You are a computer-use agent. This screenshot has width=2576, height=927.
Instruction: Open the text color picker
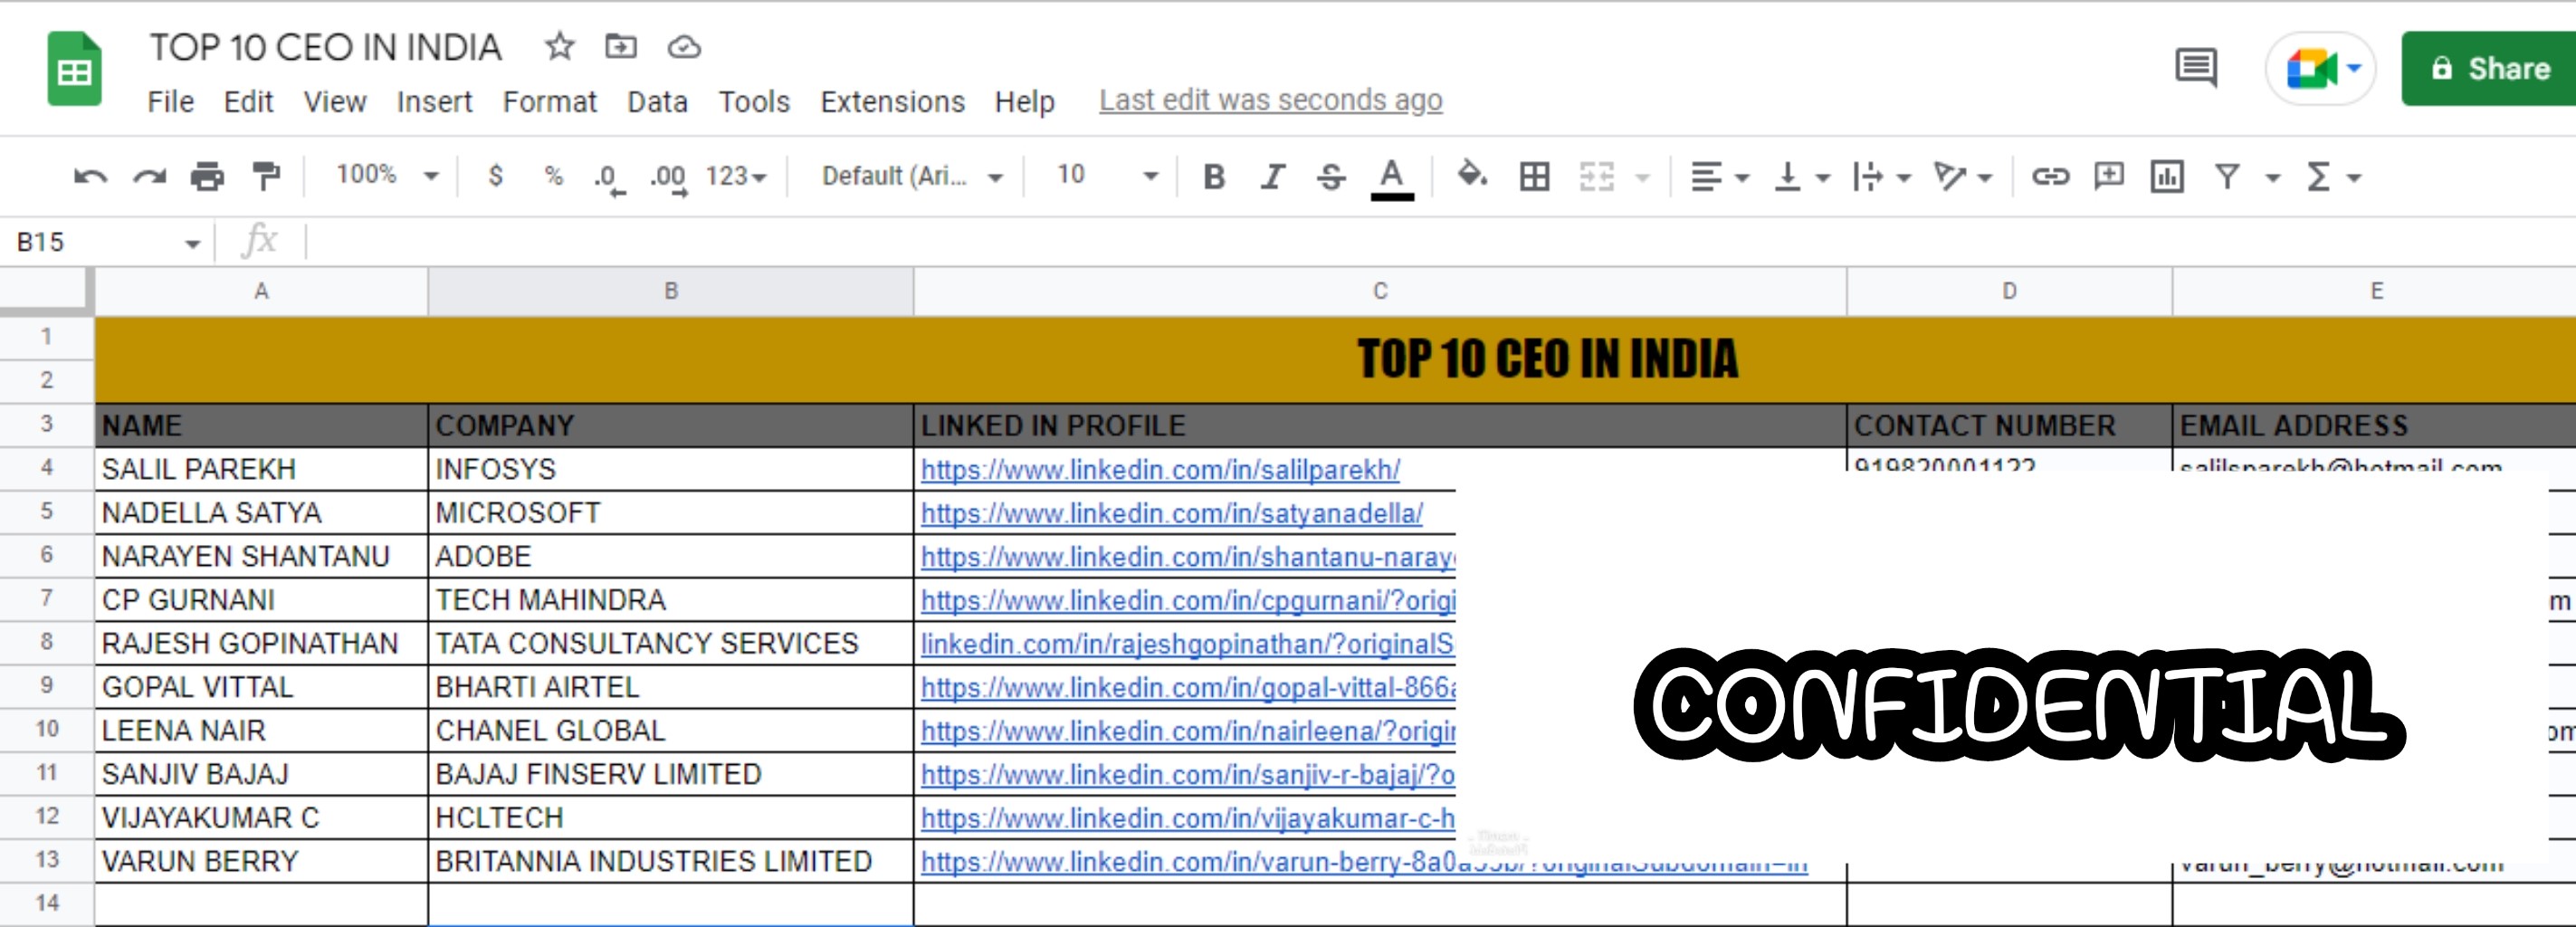[x=1391, y=179]
